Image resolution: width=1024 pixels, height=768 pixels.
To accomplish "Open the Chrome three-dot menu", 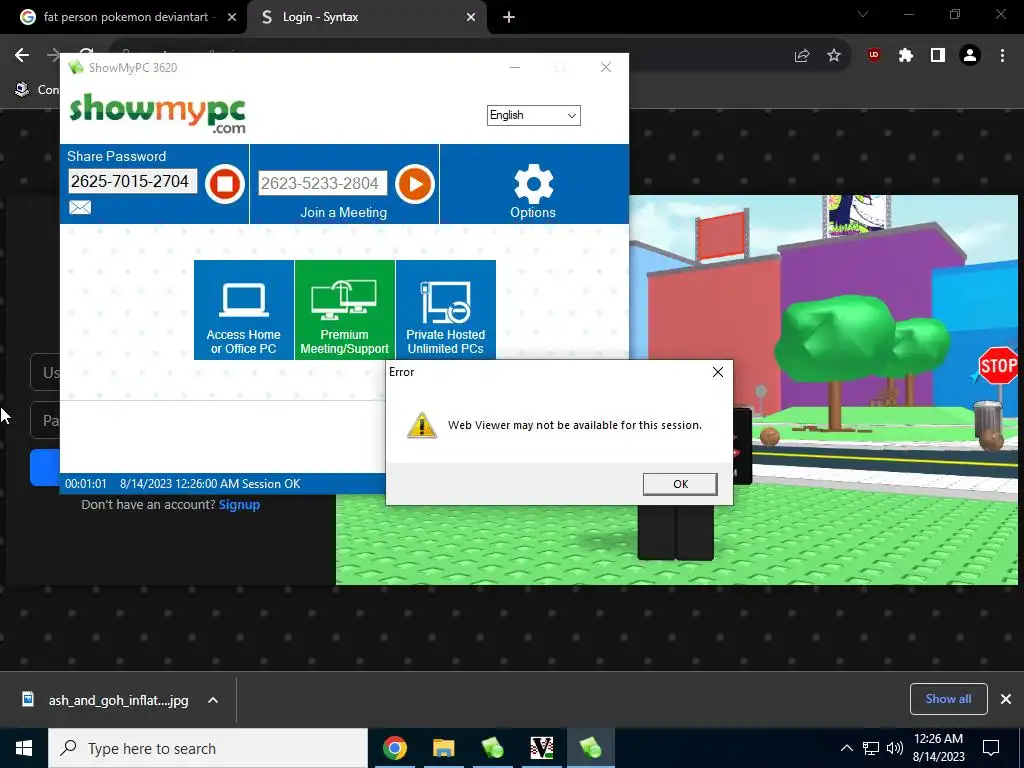I will tap(1002, 56).
